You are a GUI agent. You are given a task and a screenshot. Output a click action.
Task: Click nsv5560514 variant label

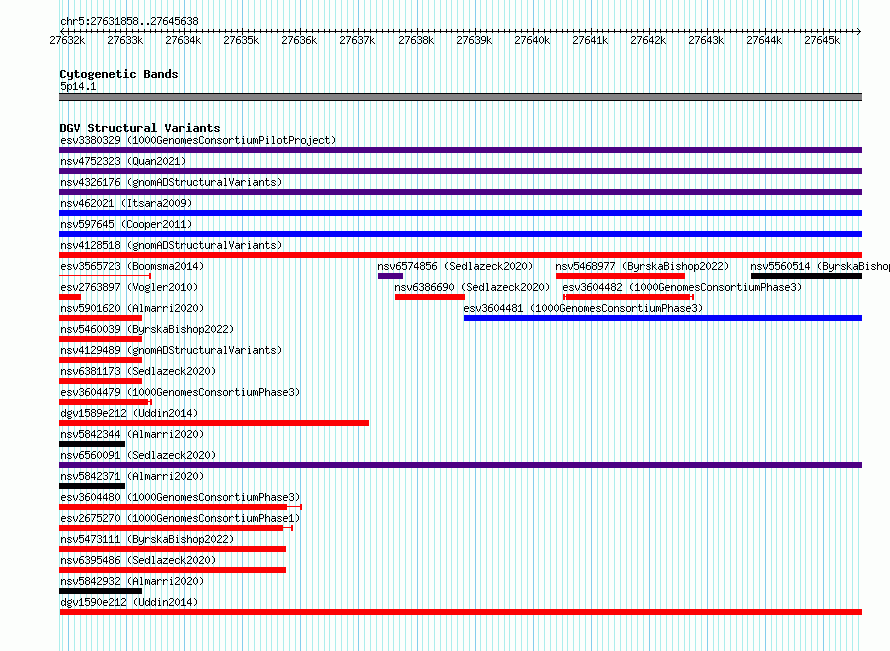[820, 266]
